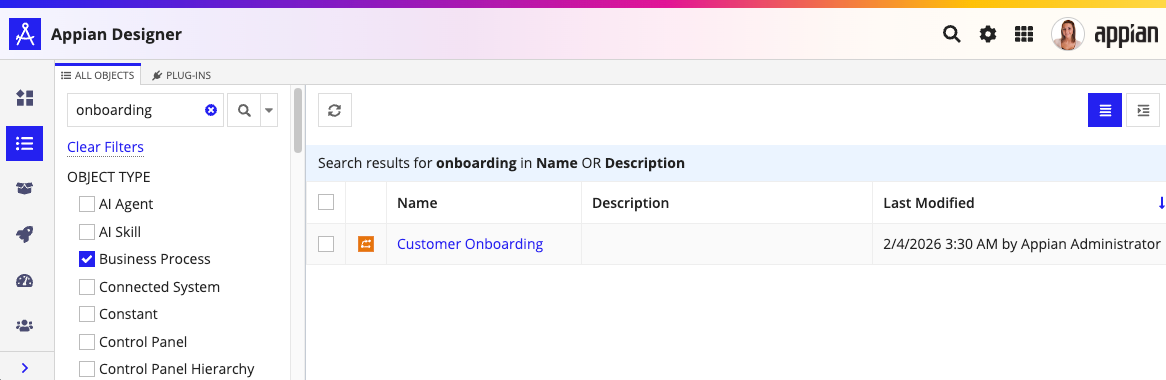Check the Connected System object type
The height and width of the screenshot is (380, 1166).
pyautogui.click(x=87, y=287)
